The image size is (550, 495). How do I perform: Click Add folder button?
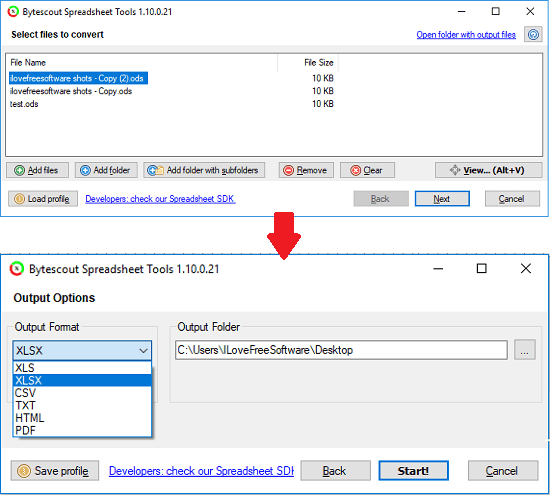pyautogui.click(x=106, y=170)
